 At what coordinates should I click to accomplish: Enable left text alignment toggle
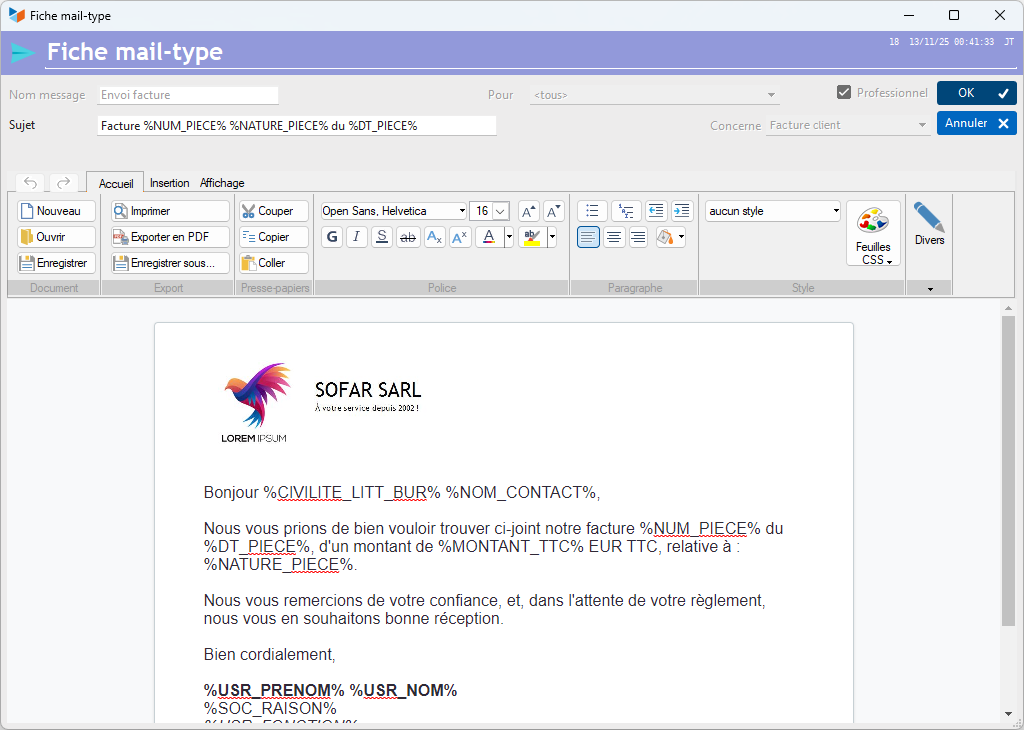(x=589, y=237)
